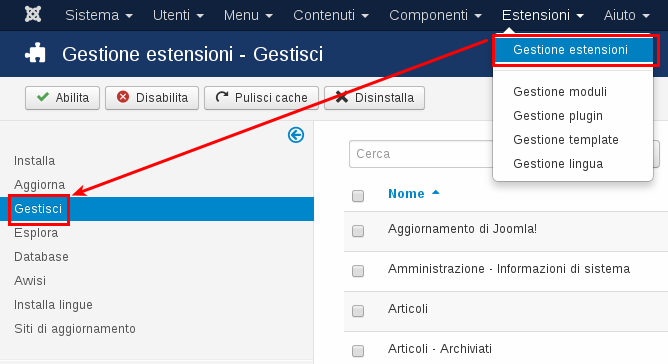Viewport: 668px width, 364px height.
Task: Open Aggiorna in sidebar
Action: coord(40,185)
